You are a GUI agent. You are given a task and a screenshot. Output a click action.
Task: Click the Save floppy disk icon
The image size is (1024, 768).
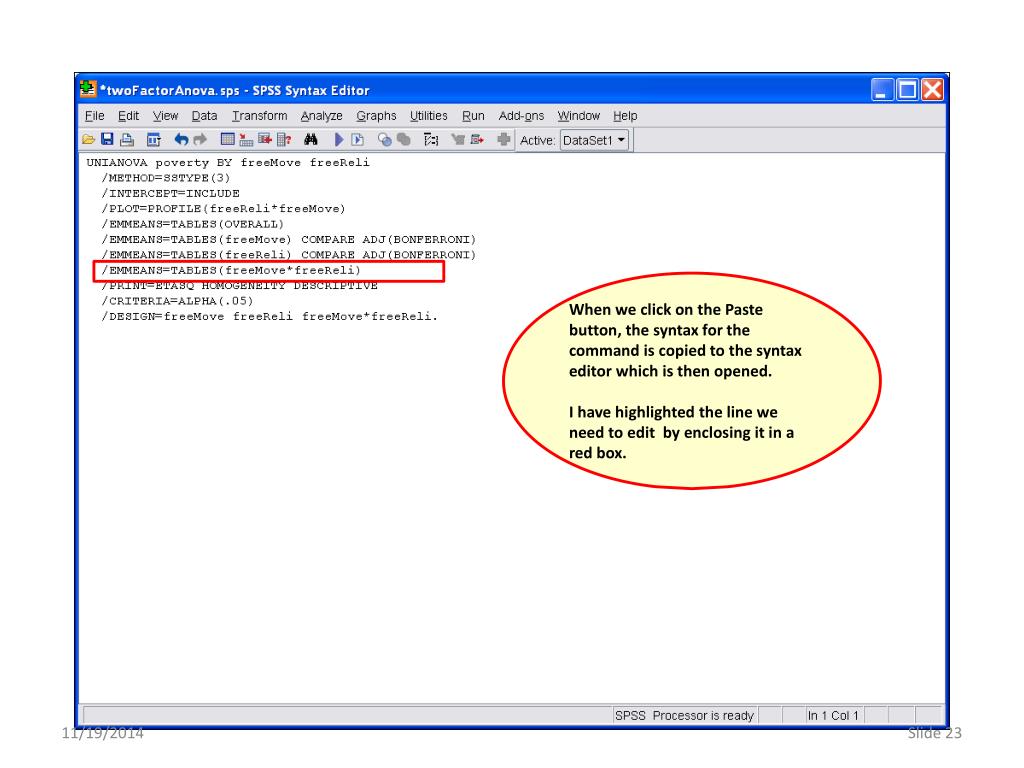click(108, 140)
